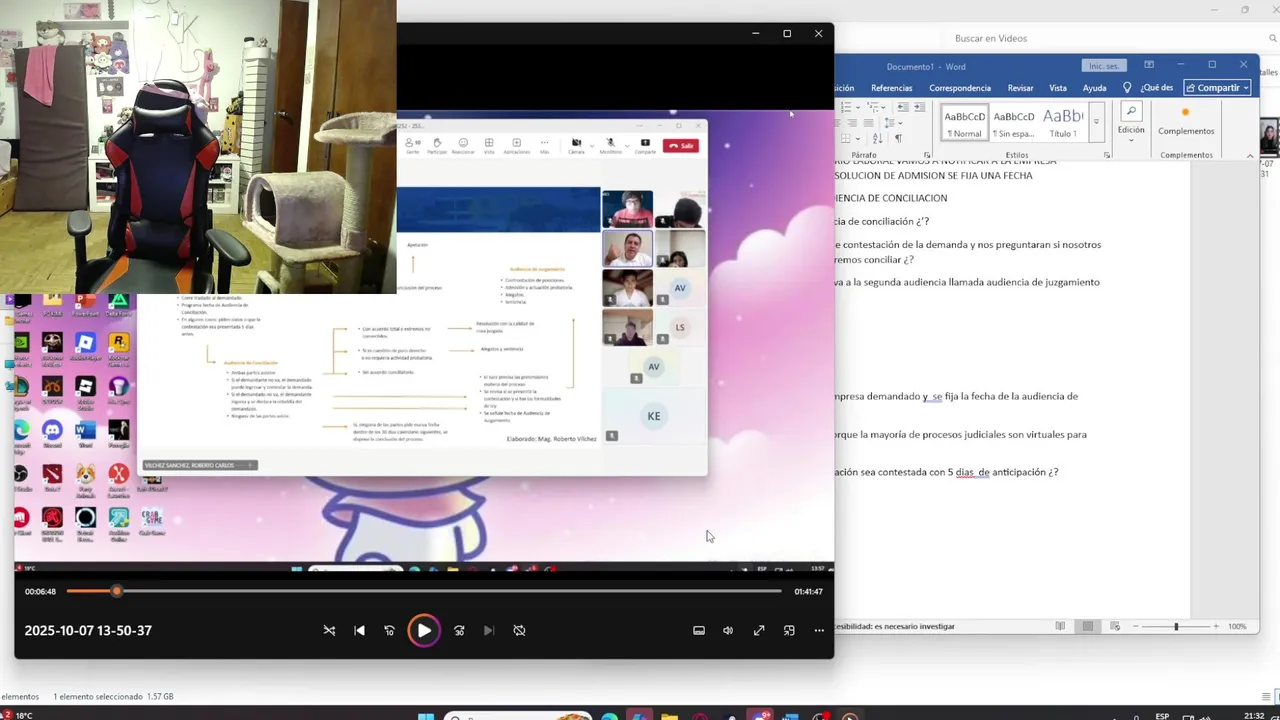Toggle shuffle in the media player
Screen dimensions: 1280x720
point(329,631)
